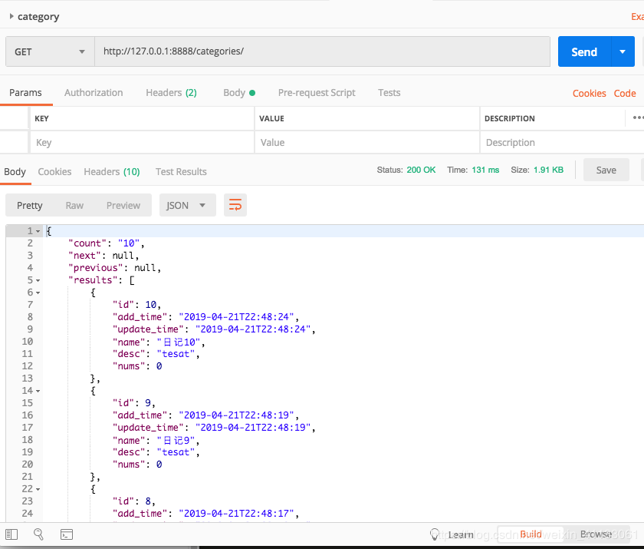Collapse the object at line 22
This screenshot has width=644, height=549.
pyautogui.click(x=38, y=489)
